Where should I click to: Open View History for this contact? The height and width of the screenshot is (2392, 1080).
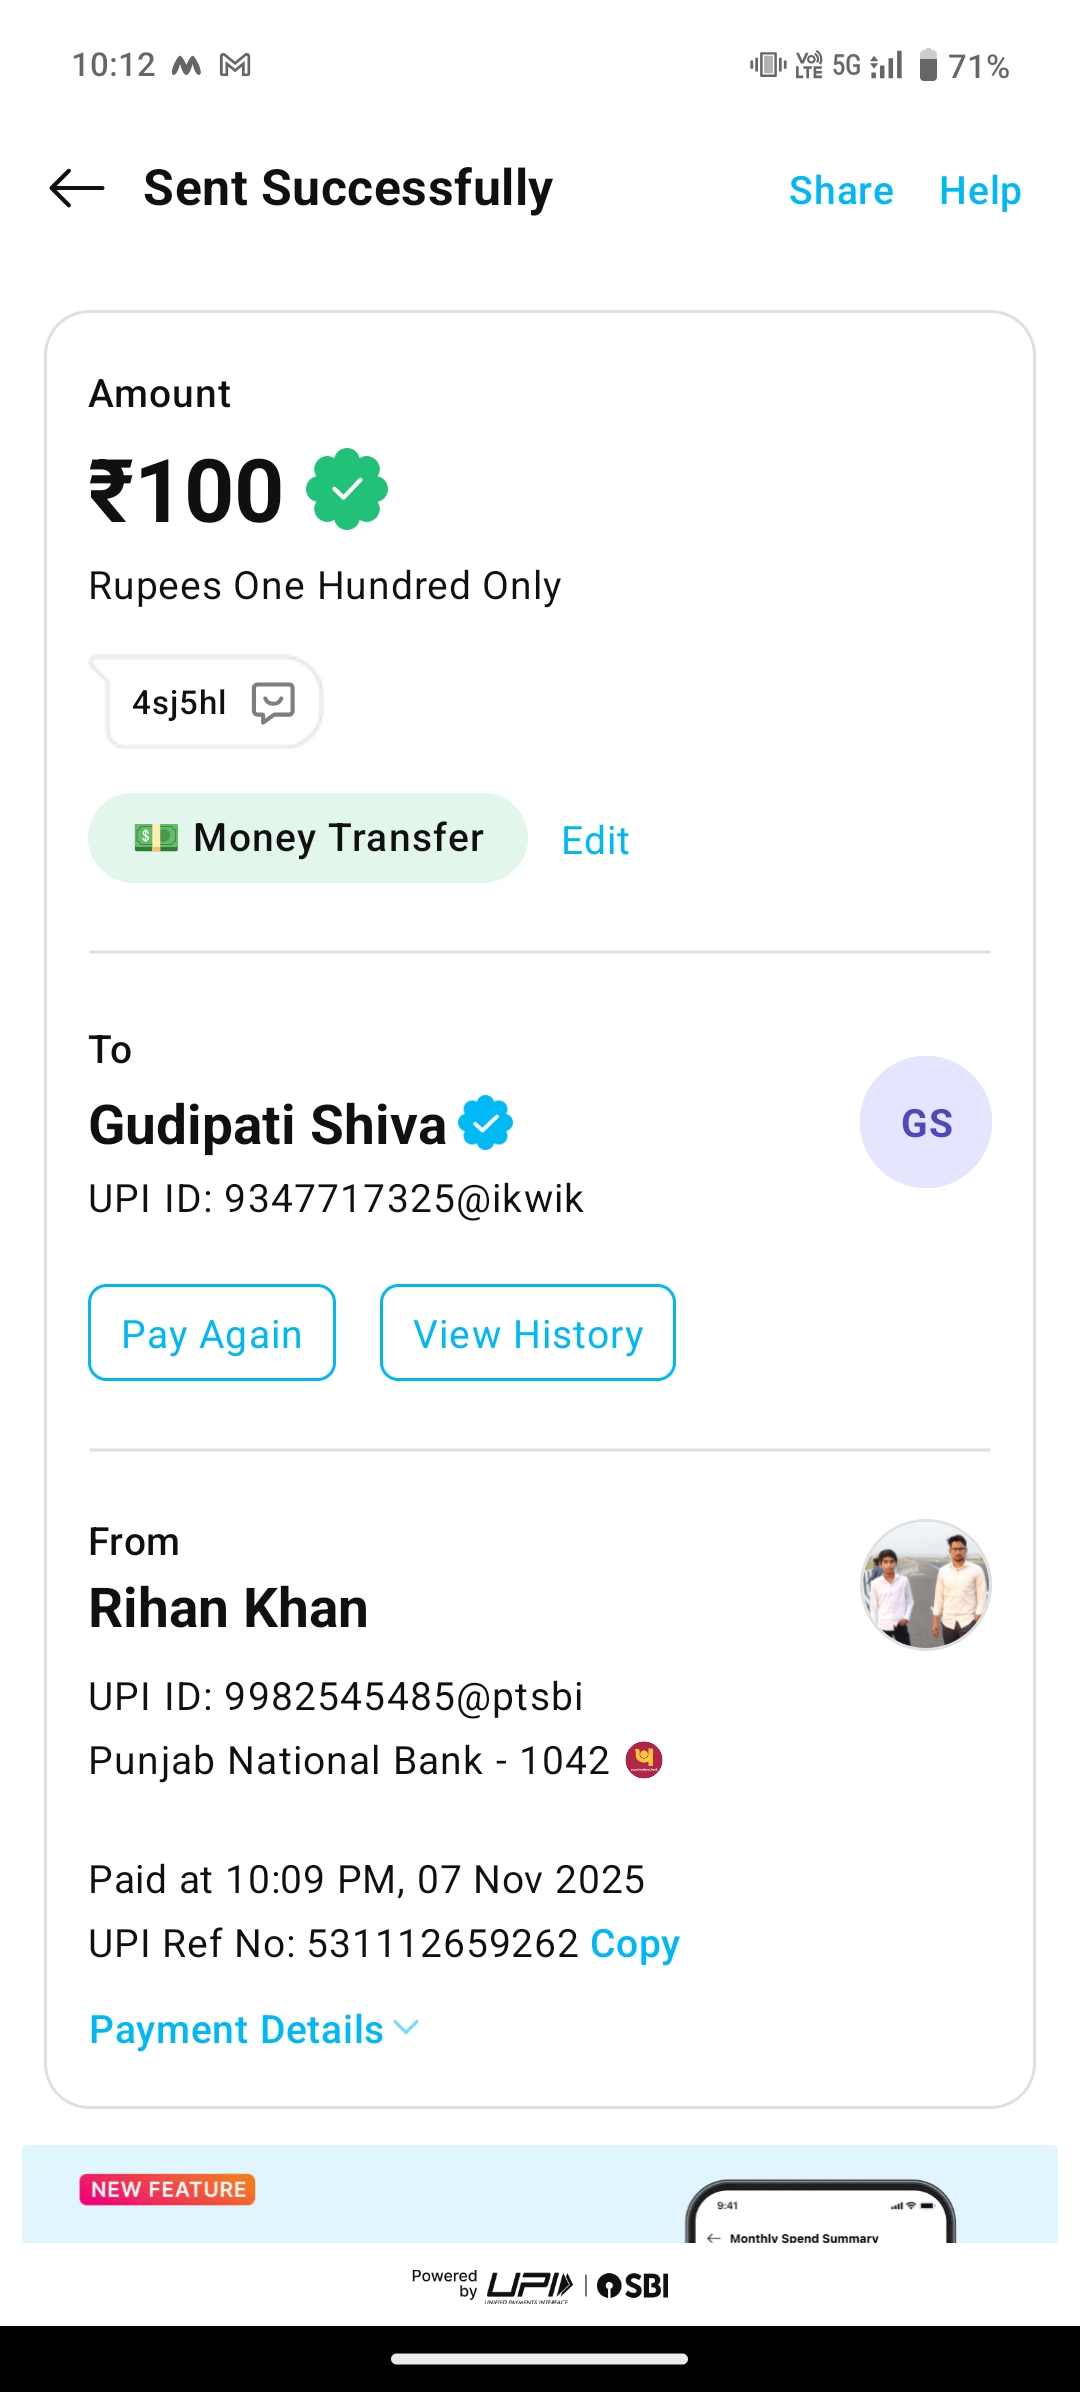(527, 1333)
